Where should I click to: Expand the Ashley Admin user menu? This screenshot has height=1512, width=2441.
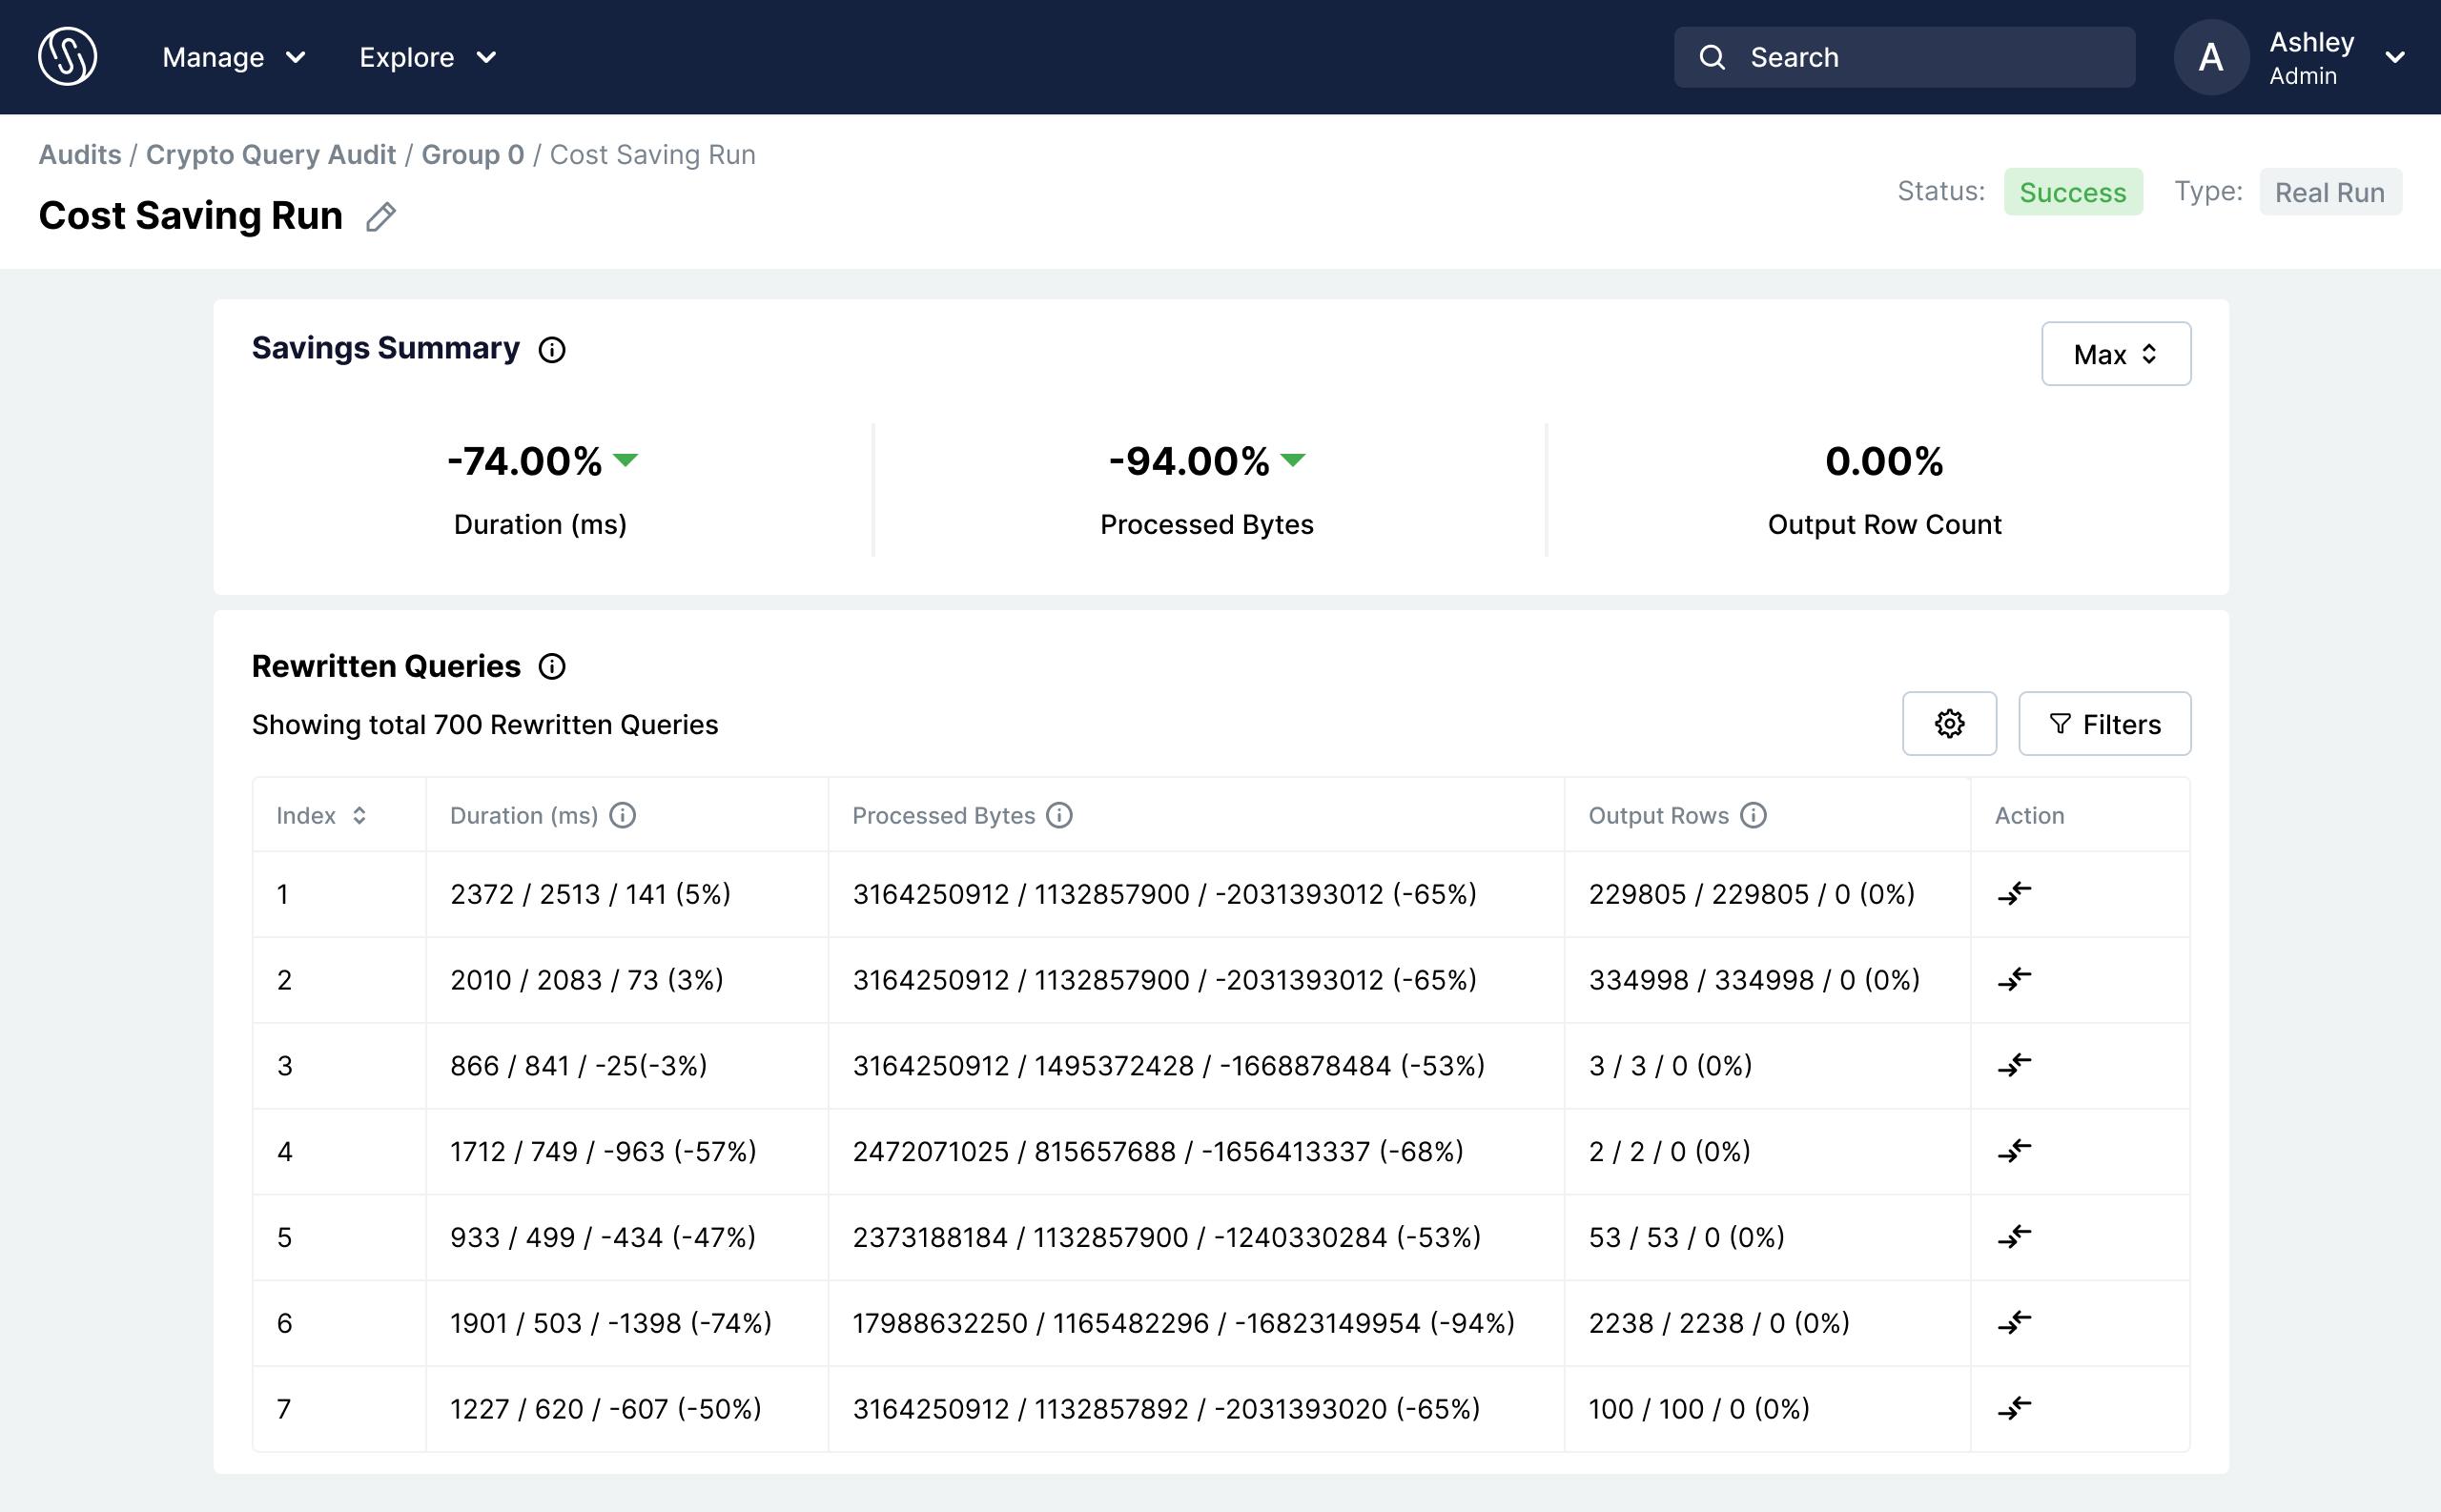click(2394, 58)
